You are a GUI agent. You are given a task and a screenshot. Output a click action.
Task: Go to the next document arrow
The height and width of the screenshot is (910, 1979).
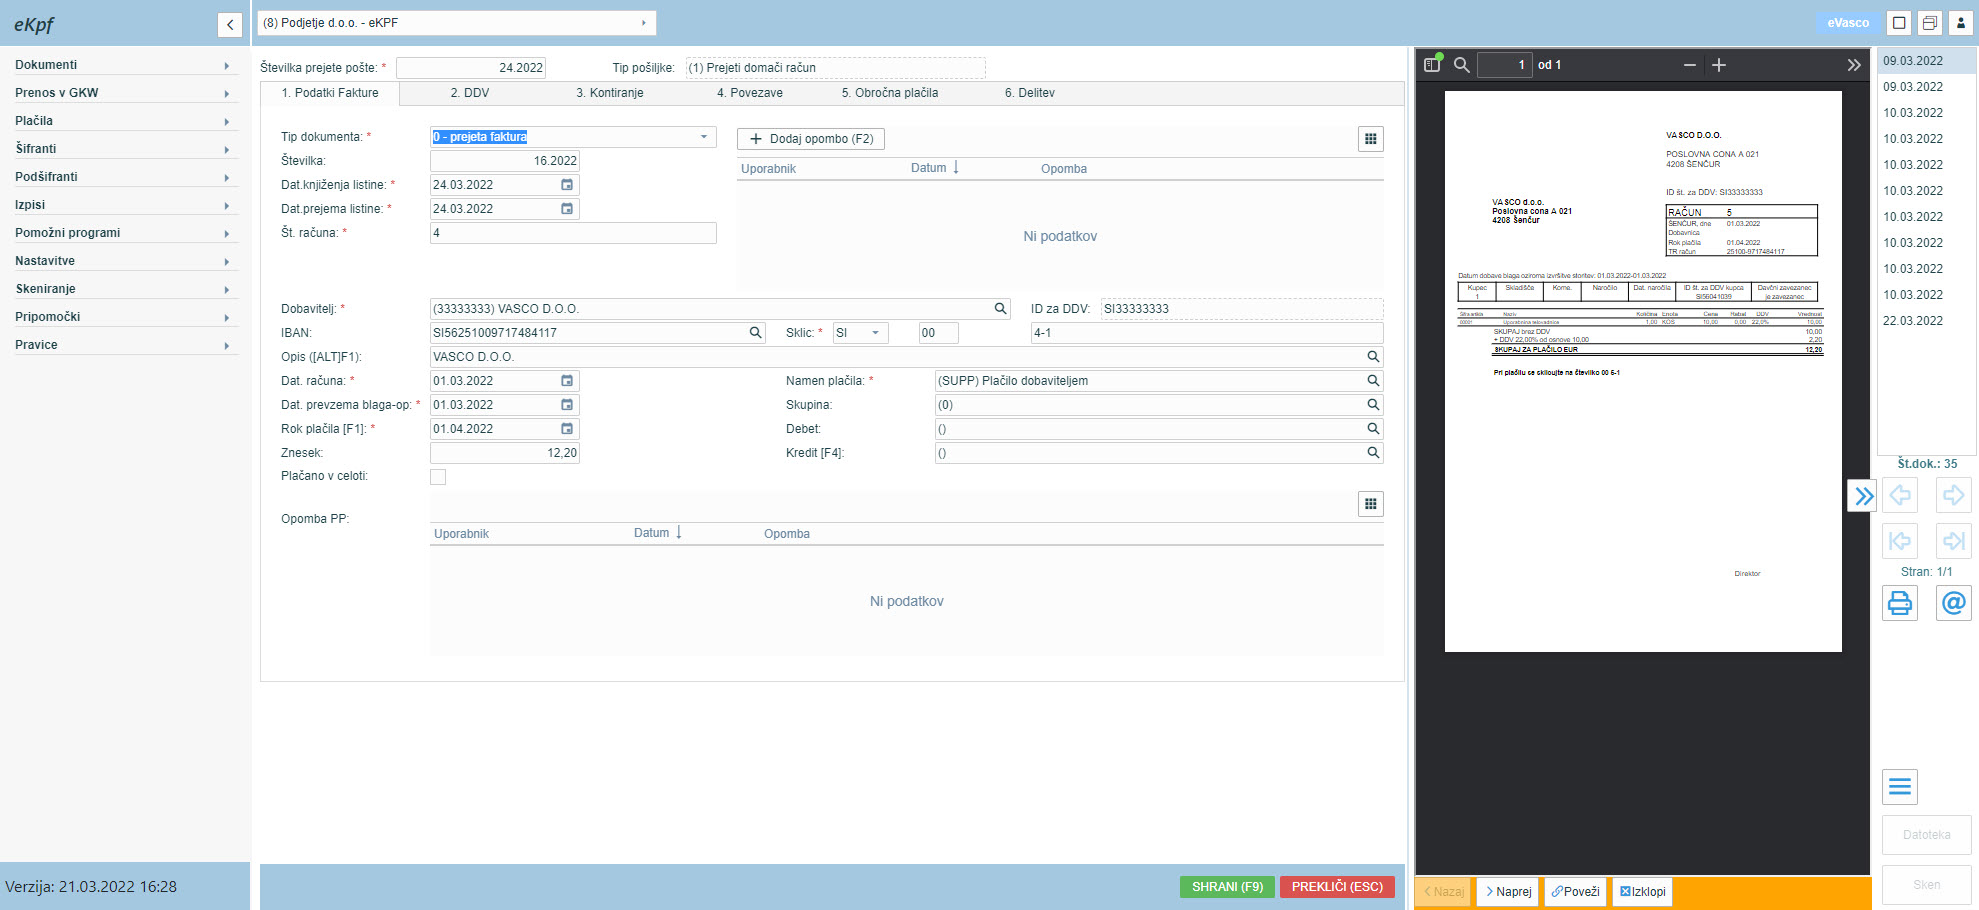click(x=1954, y=495)
